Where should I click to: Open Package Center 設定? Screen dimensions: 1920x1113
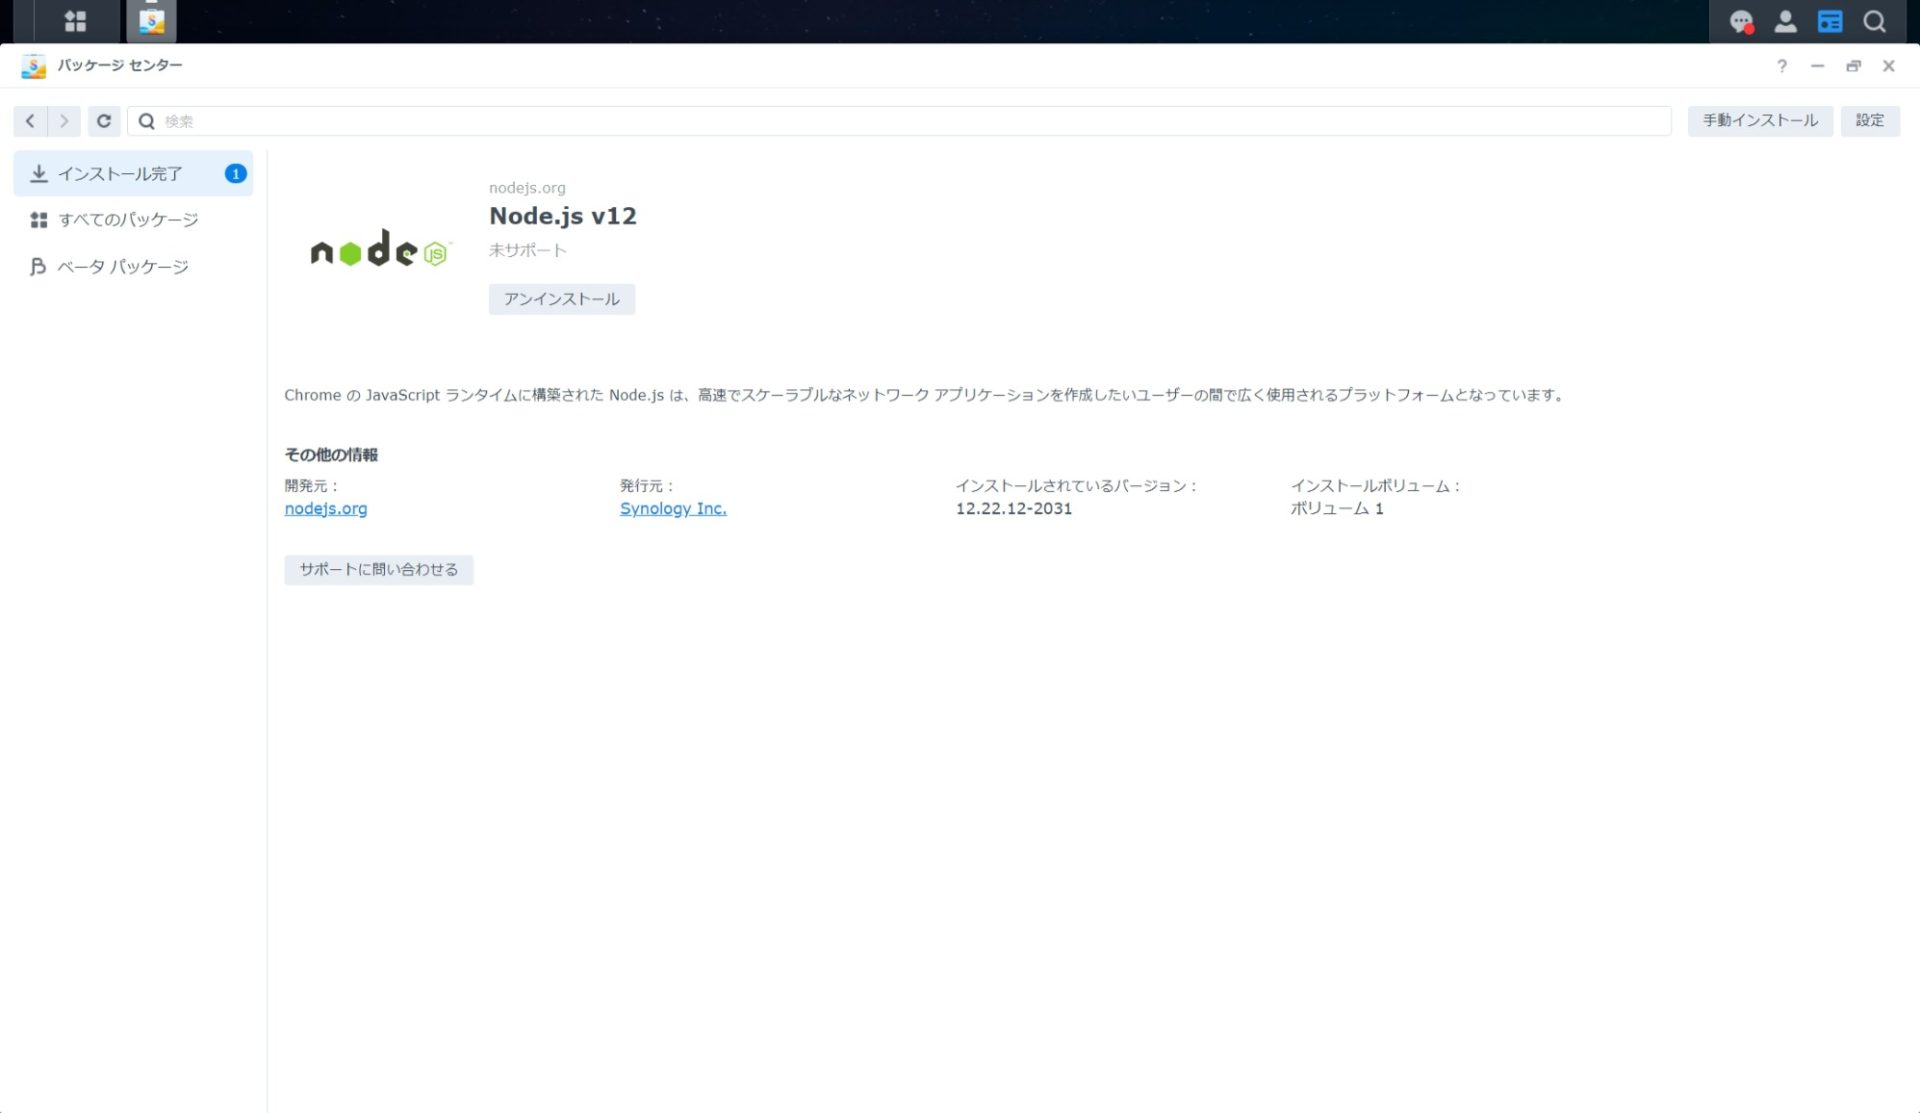tap(1869, 120)
